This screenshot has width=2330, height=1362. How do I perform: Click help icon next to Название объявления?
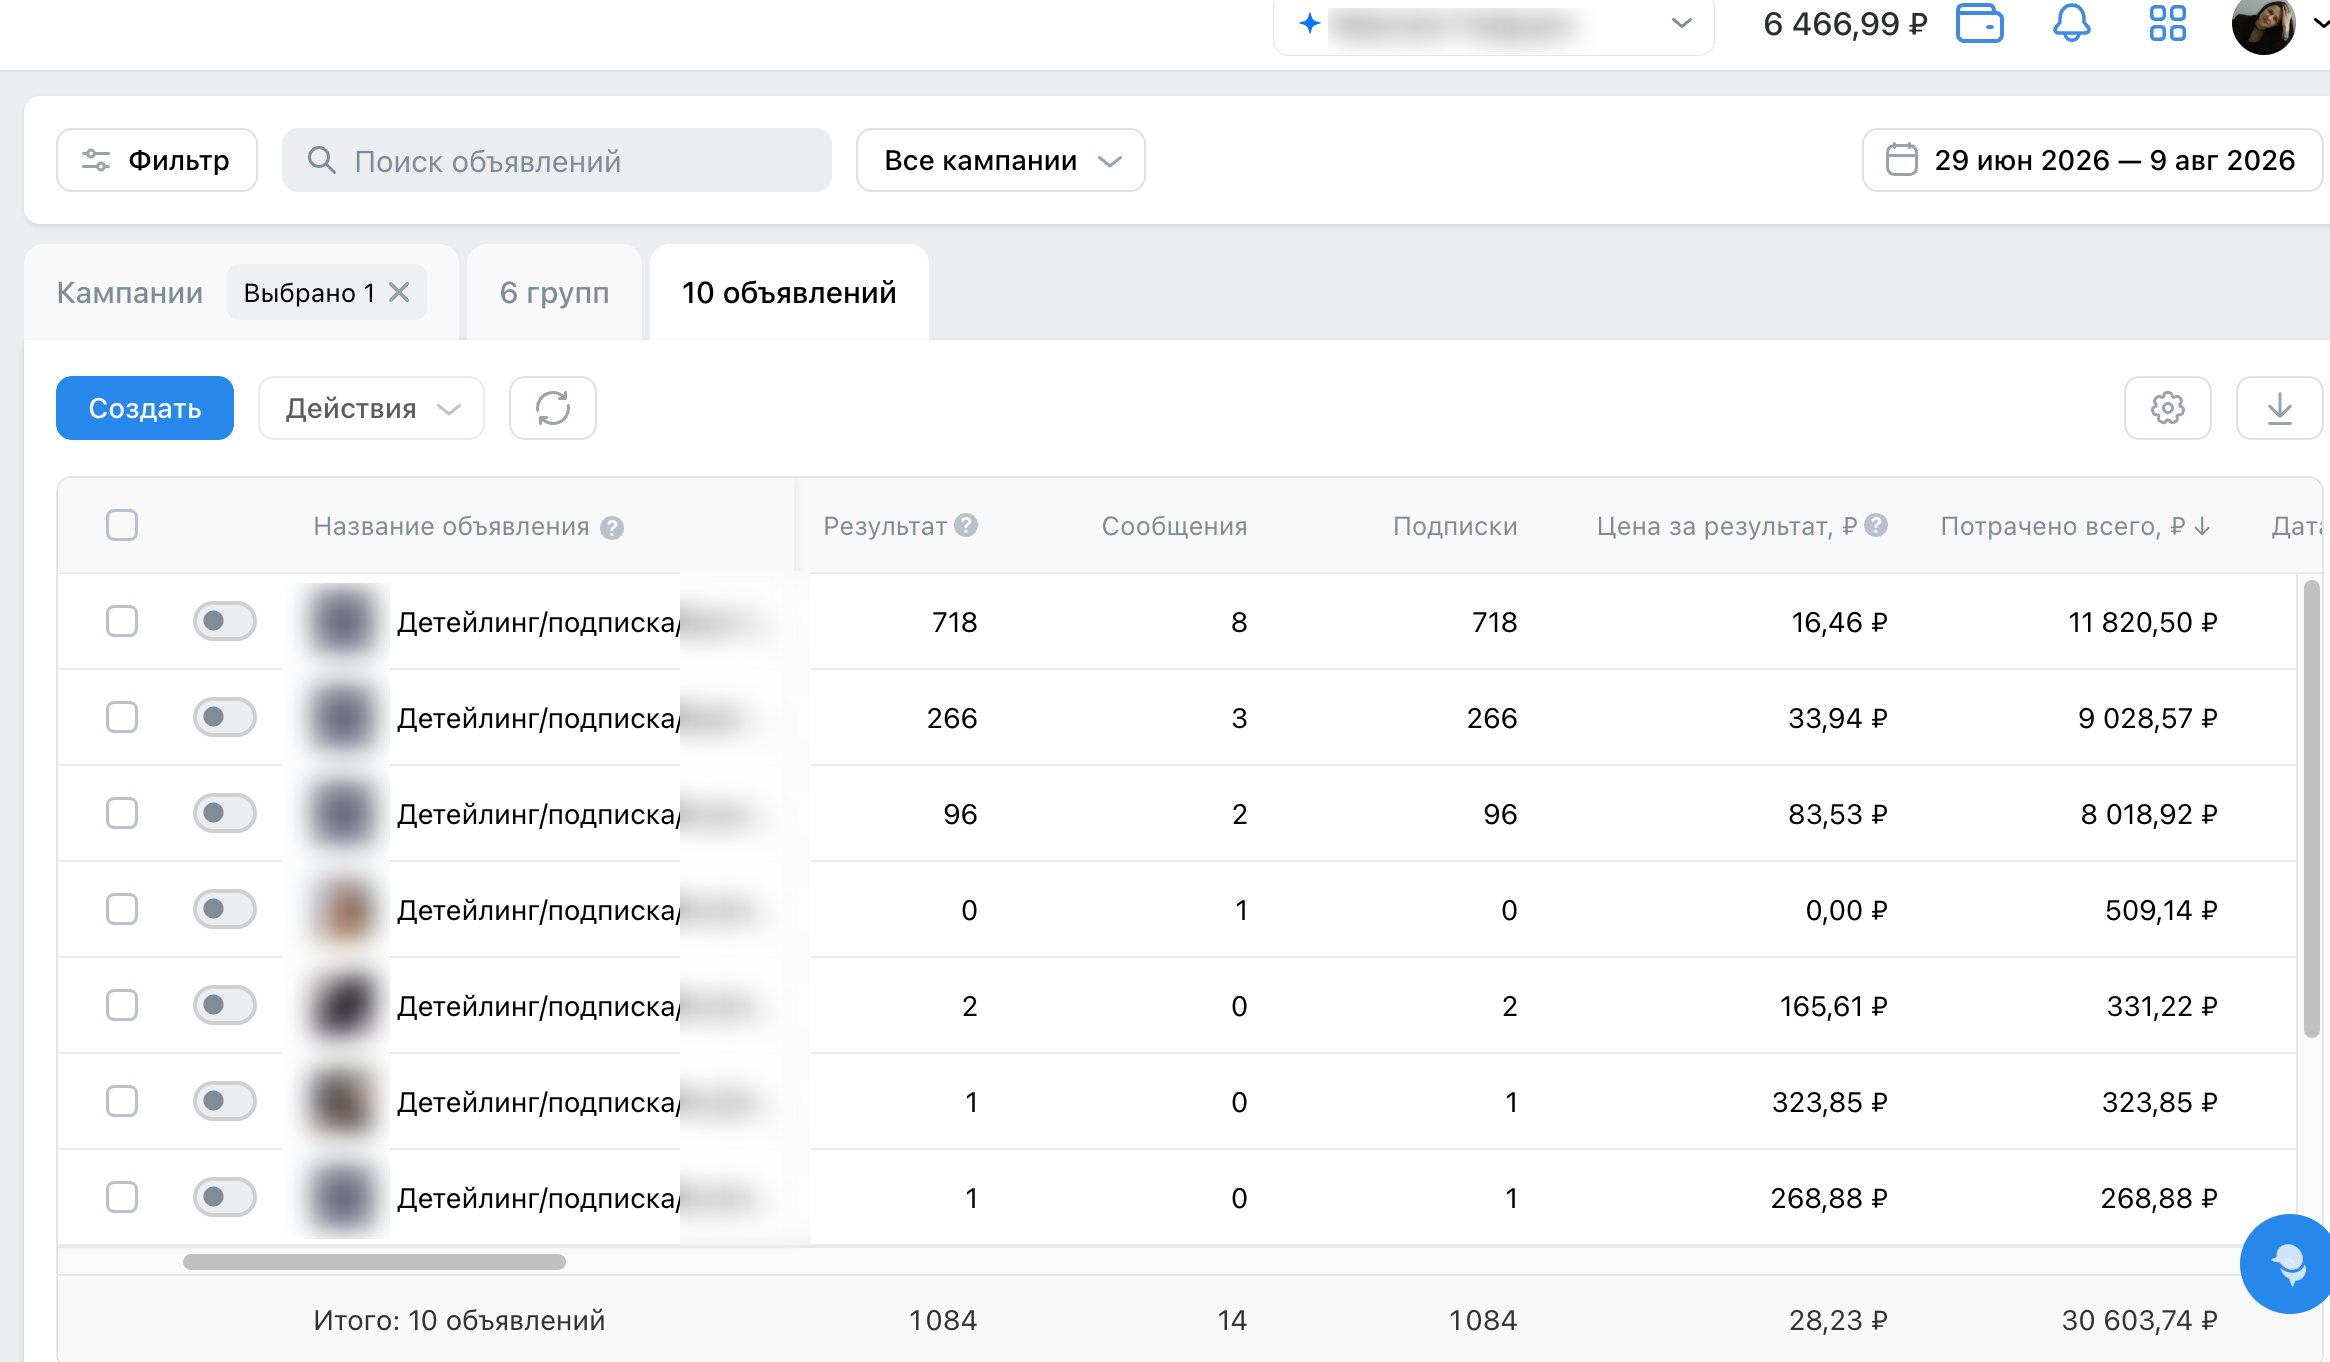(612, 528)
